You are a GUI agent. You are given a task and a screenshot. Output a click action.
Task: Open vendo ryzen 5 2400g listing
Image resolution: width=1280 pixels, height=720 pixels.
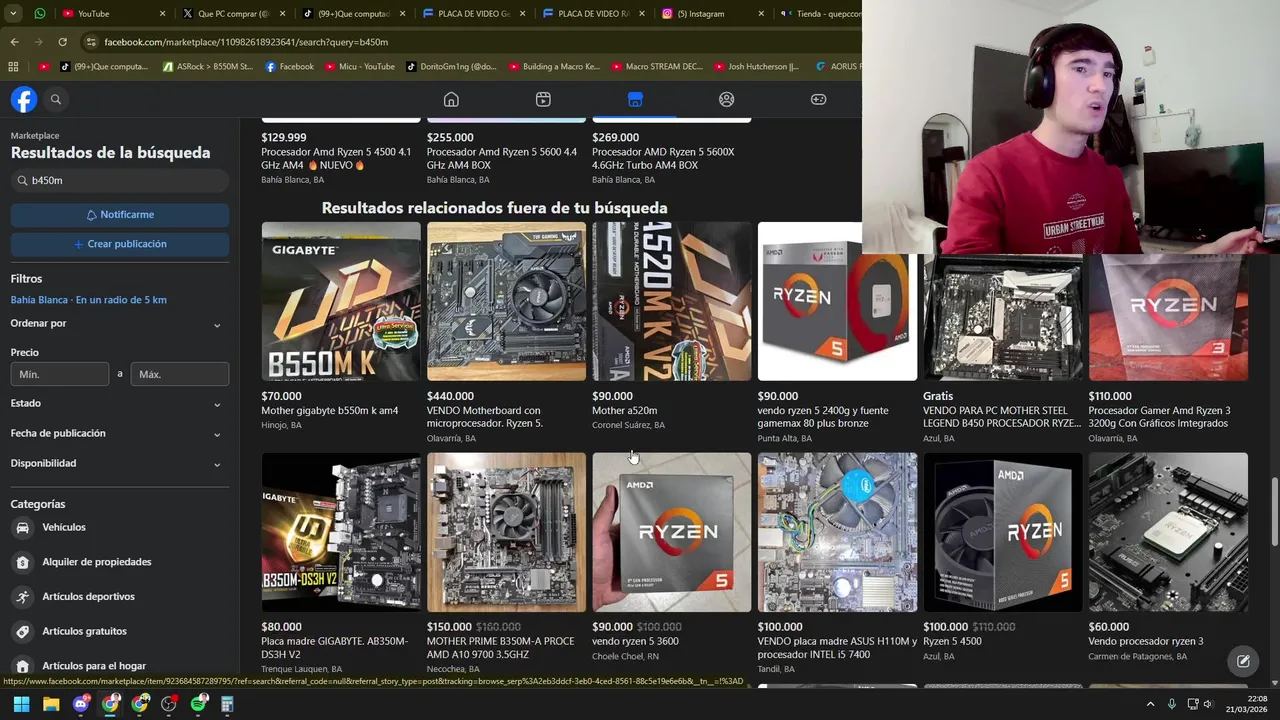837,301
